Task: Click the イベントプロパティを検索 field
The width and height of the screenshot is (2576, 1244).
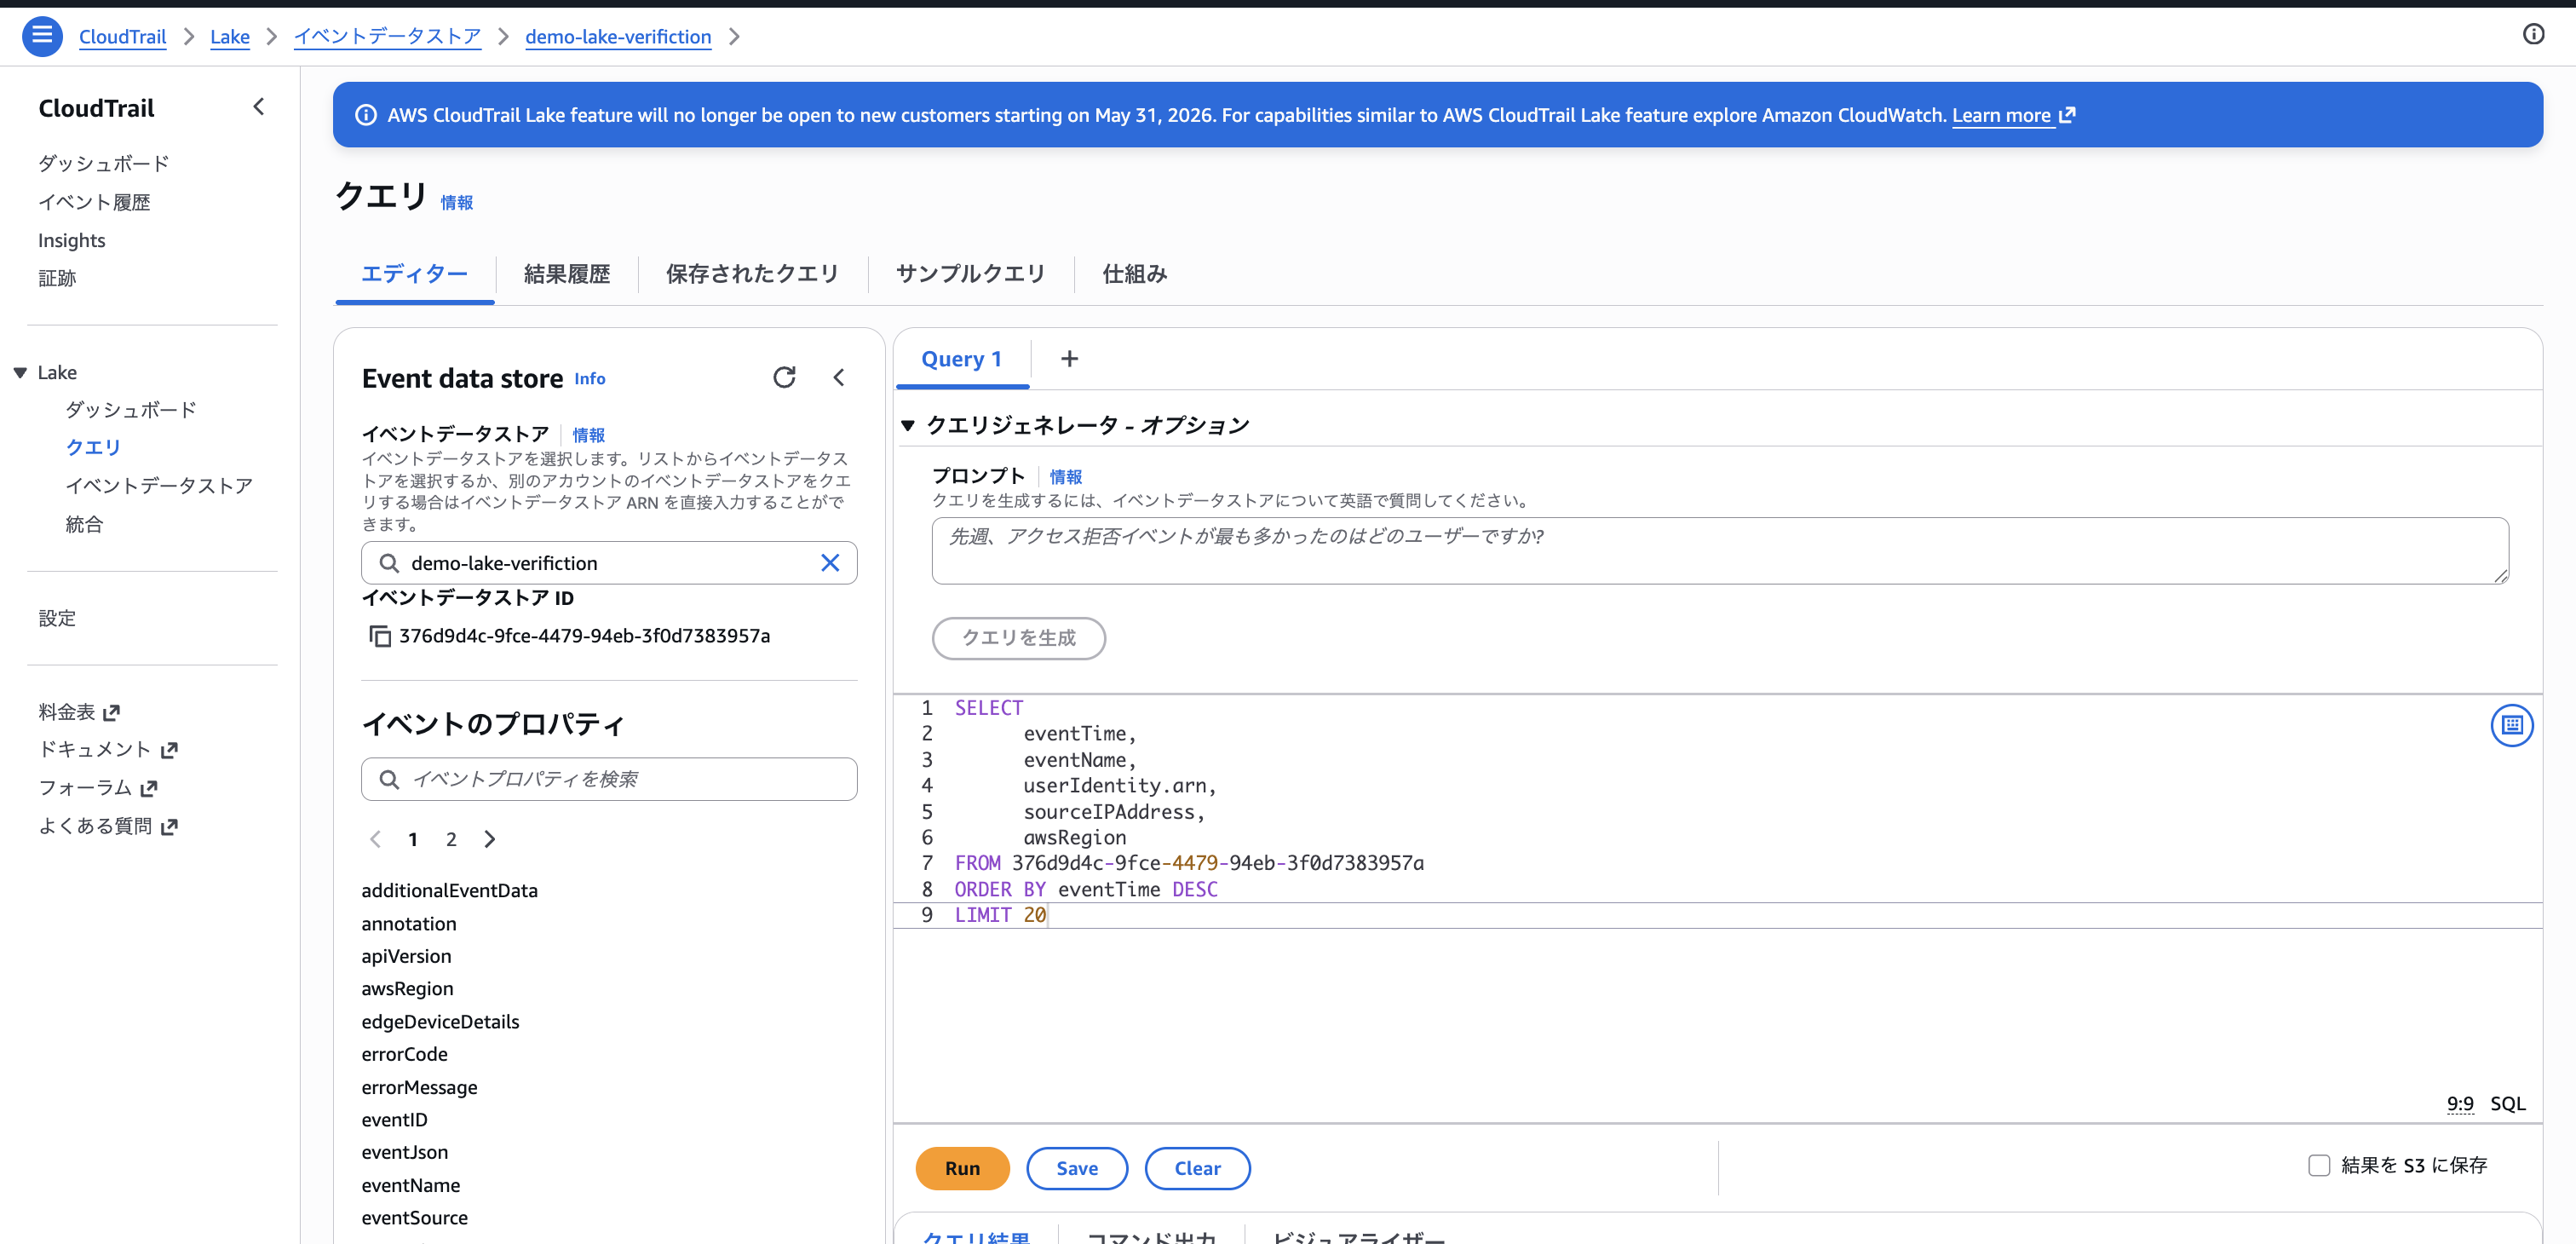Action: [x=609, y=779]
